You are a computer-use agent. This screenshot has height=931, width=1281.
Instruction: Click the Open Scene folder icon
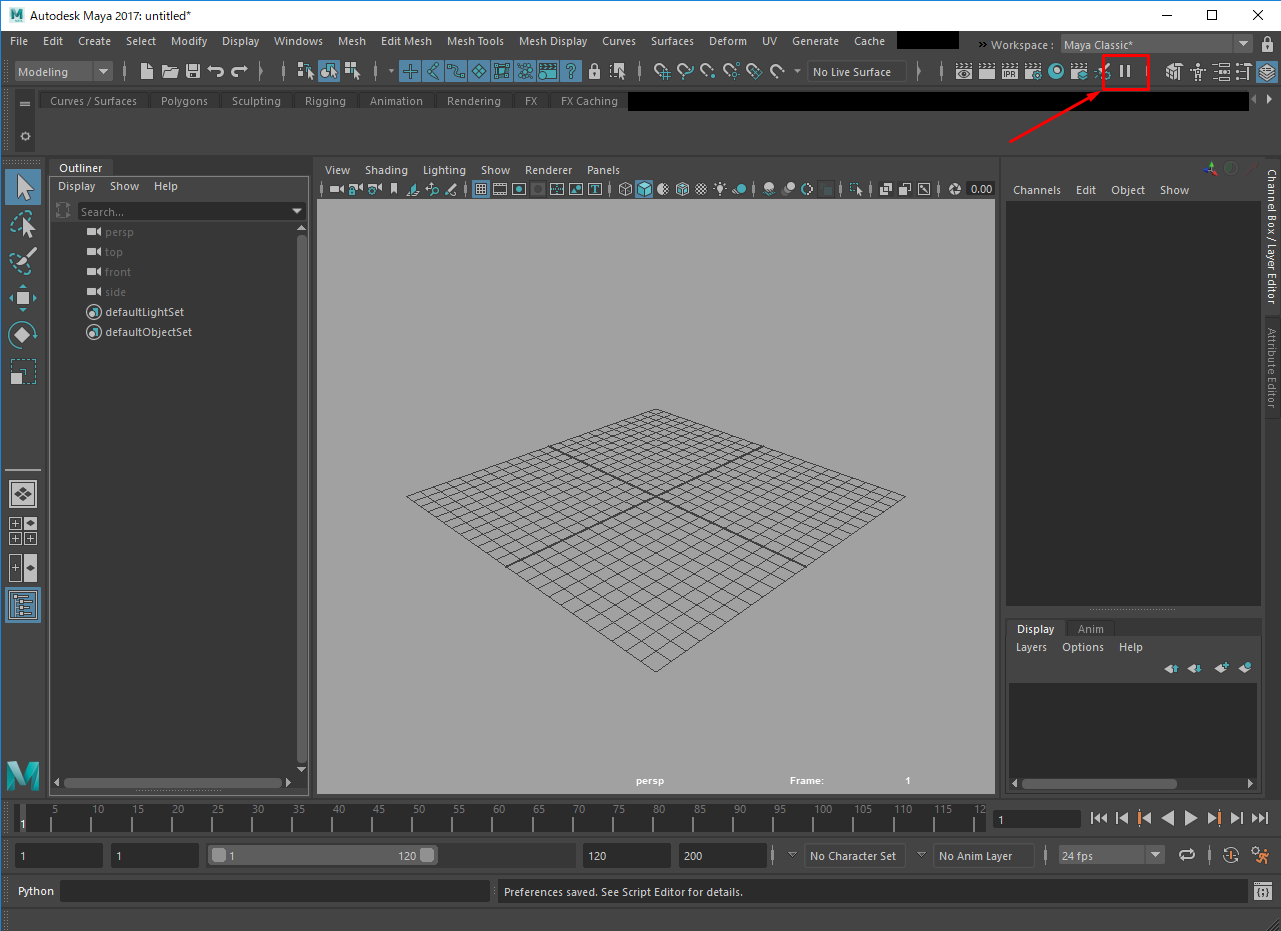point(170,71)
